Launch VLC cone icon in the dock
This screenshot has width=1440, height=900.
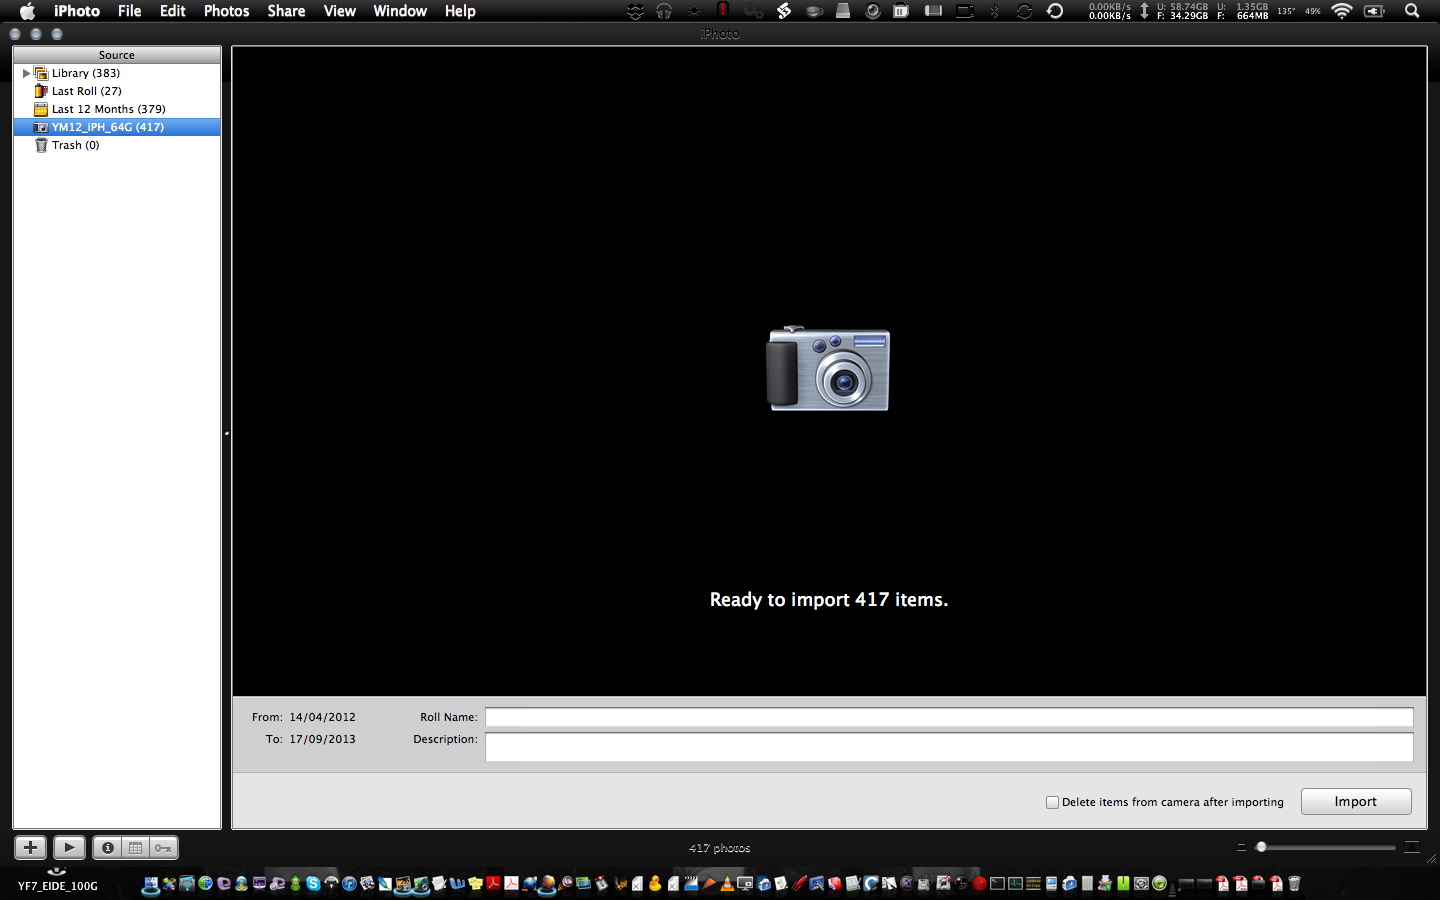pyautogui.click(x=726, y=884)
